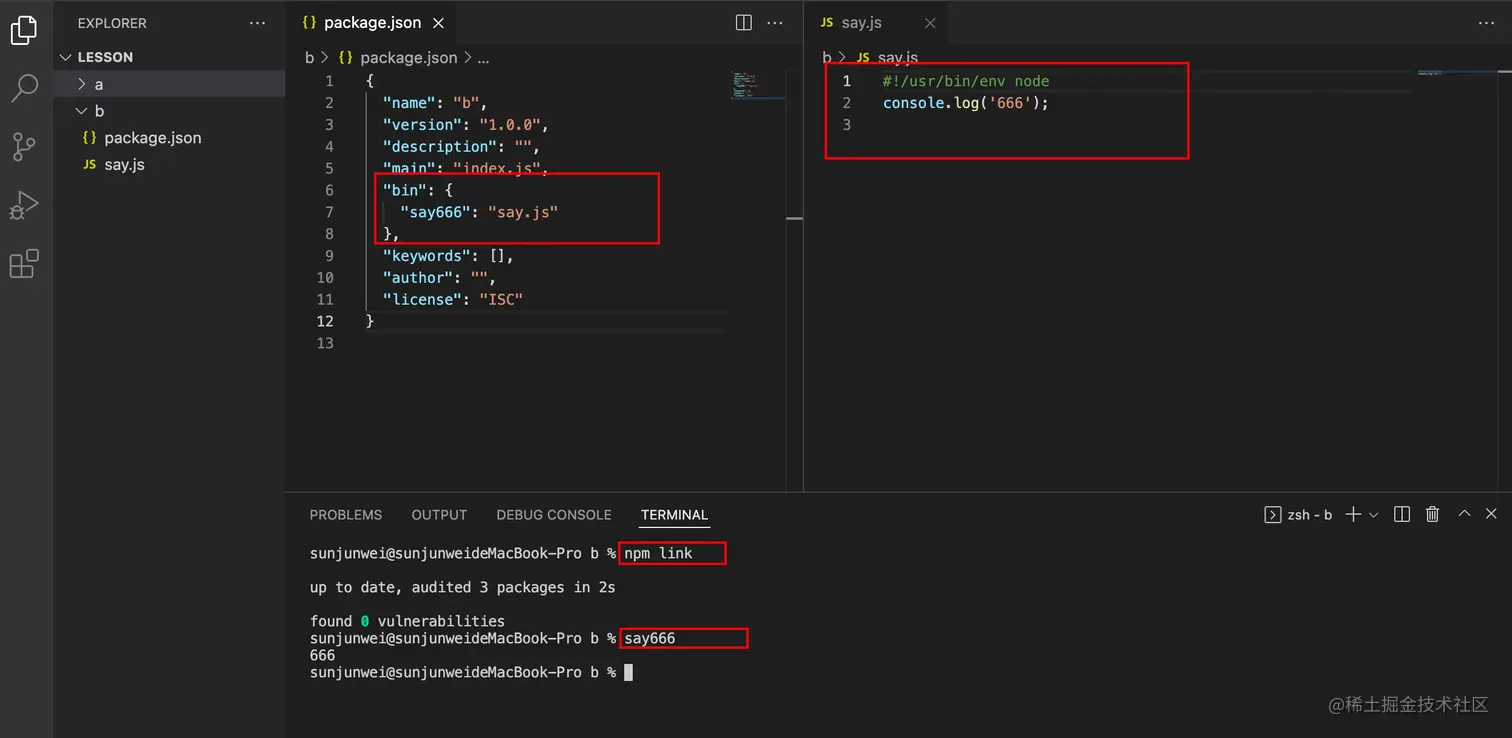
Task: Open the DEBUG CONSOLE panel tab
Action: coord(554,515)
